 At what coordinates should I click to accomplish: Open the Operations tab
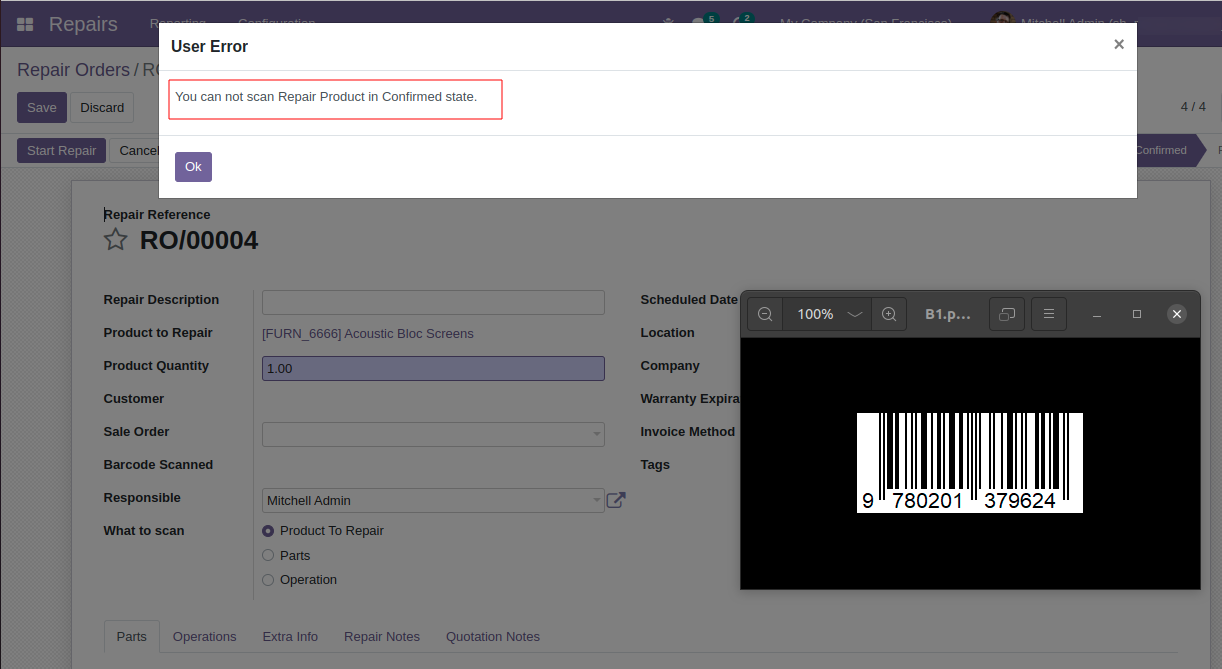205,637
